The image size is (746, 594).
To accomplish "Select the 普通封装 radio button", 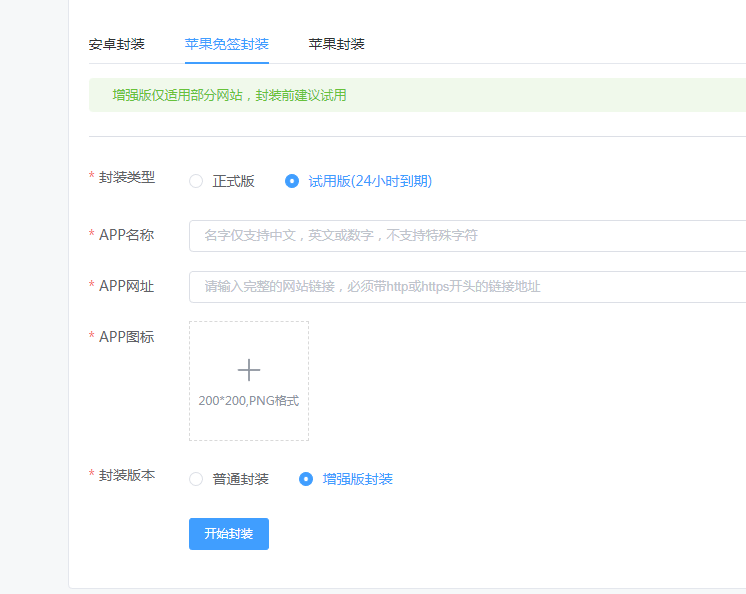I will pyautogui.click(x=196, y=479).
